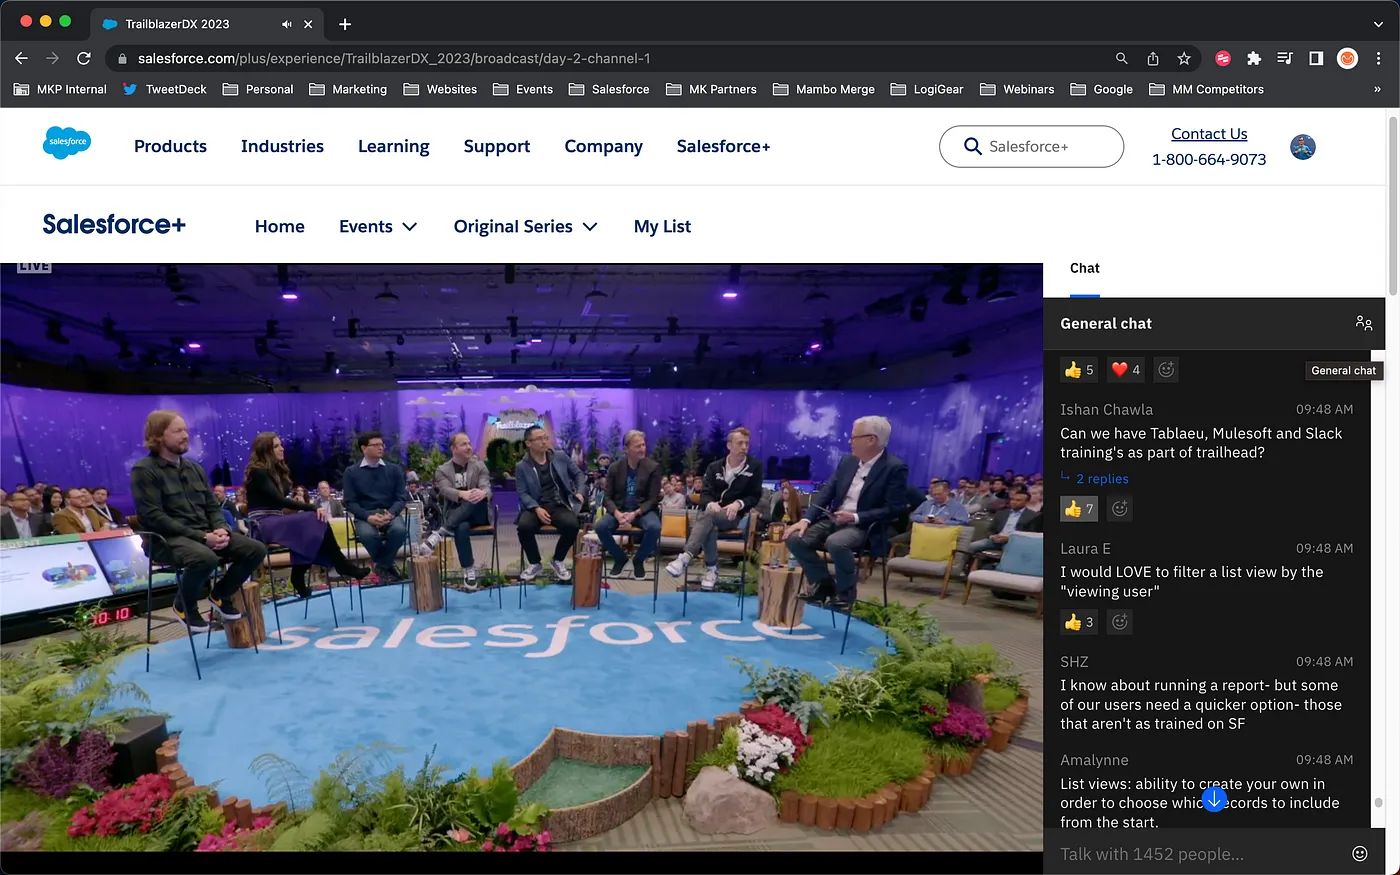Open the TweetDeck bookmark
This screenshot has height=875, width=1400.
[165, 89]
